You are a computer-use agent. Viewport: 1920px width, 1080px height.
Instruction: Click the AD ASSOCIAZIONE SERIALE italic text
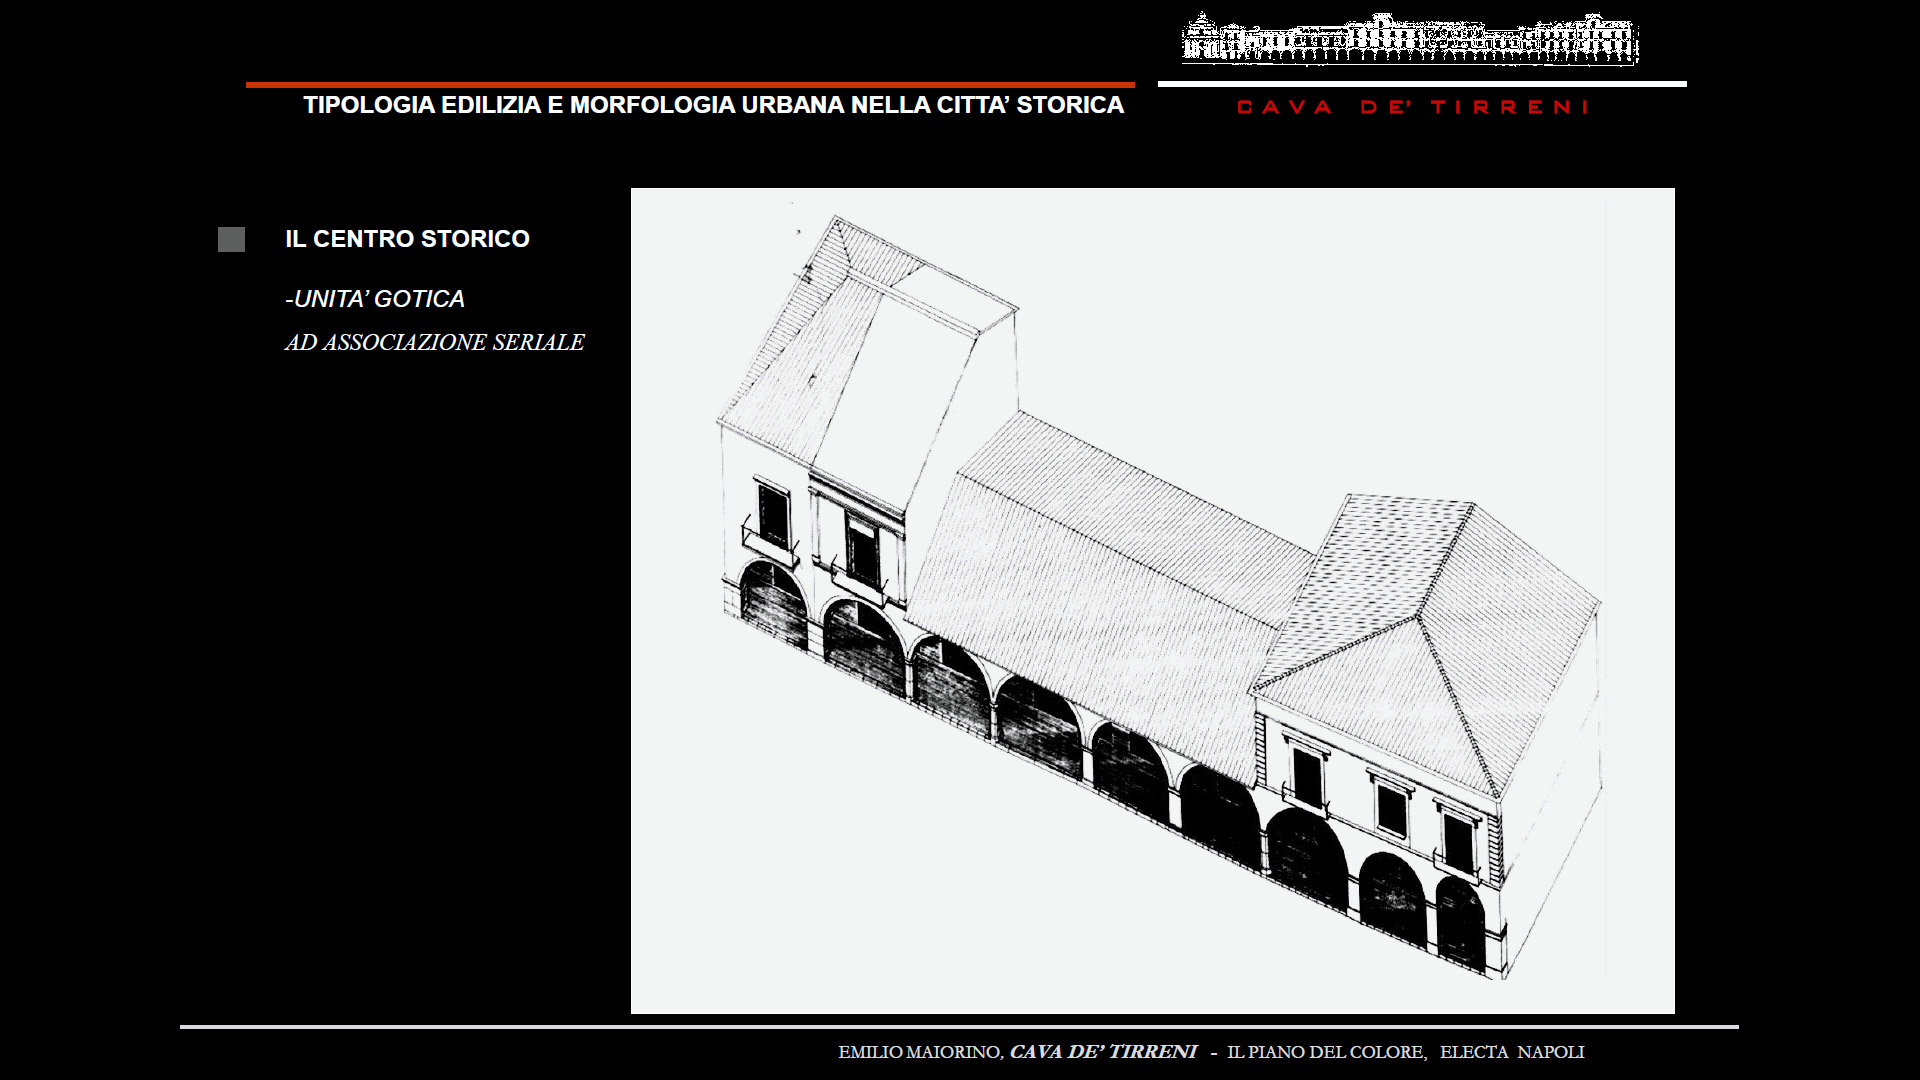pos(434,342)
